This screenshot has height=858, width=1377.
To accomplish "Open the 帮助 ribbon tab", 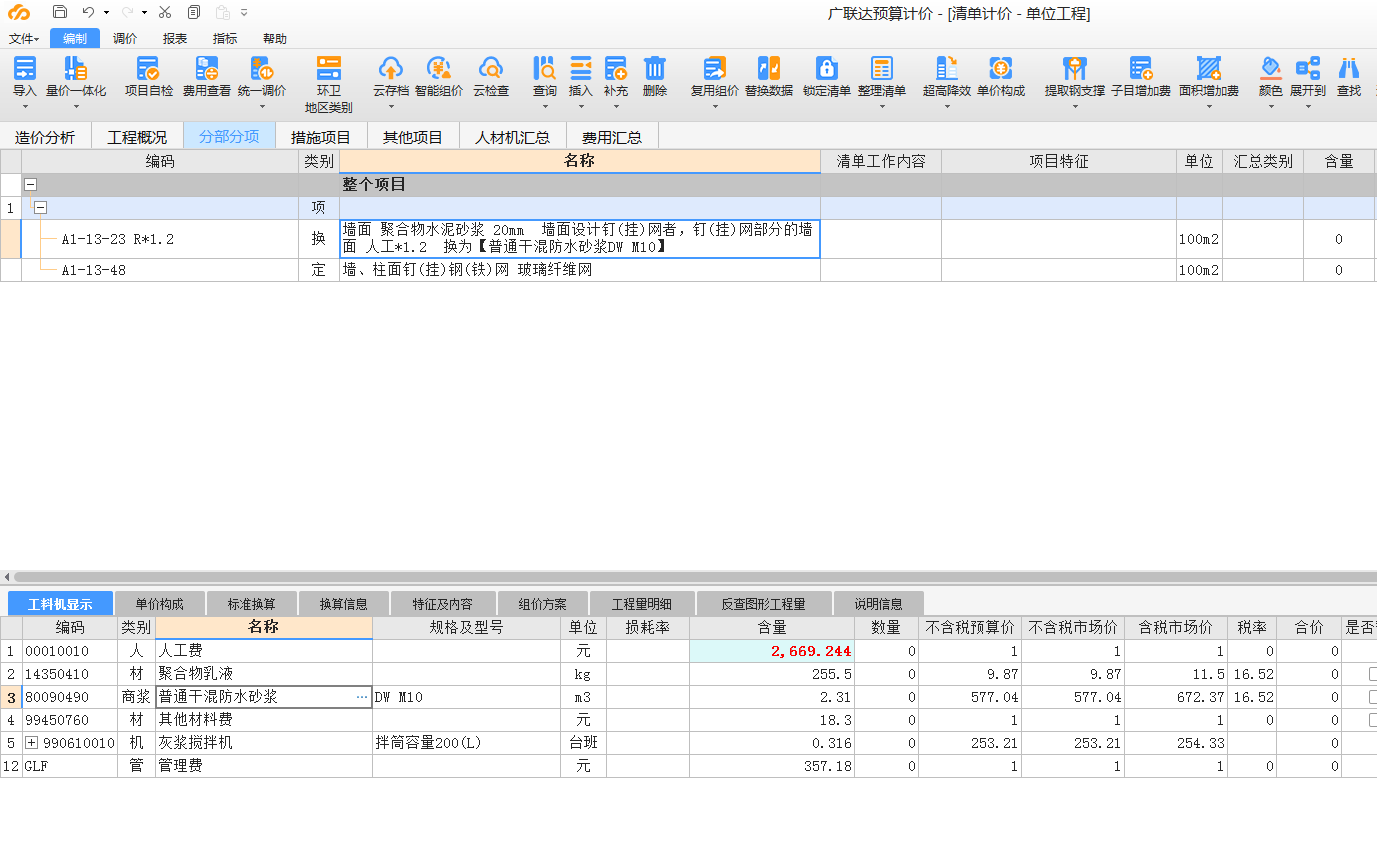I will pos(275,39).
